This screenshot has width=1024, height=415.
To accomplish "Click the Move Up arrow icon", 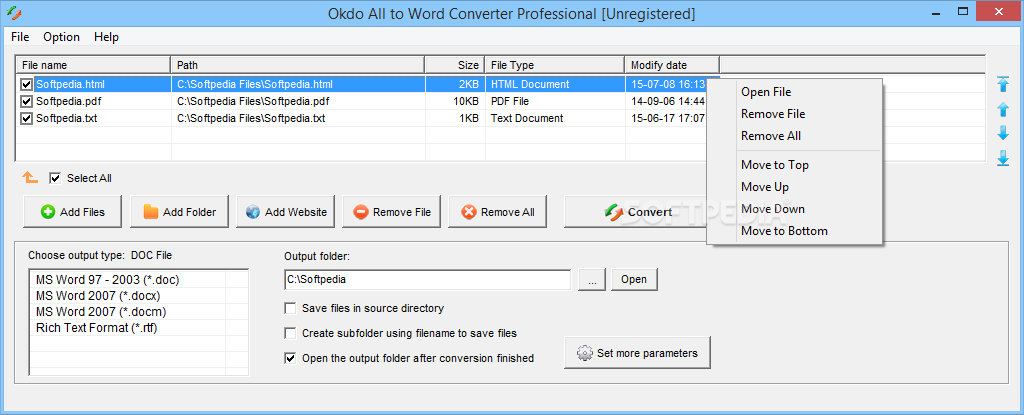I will pos(1002,109).
